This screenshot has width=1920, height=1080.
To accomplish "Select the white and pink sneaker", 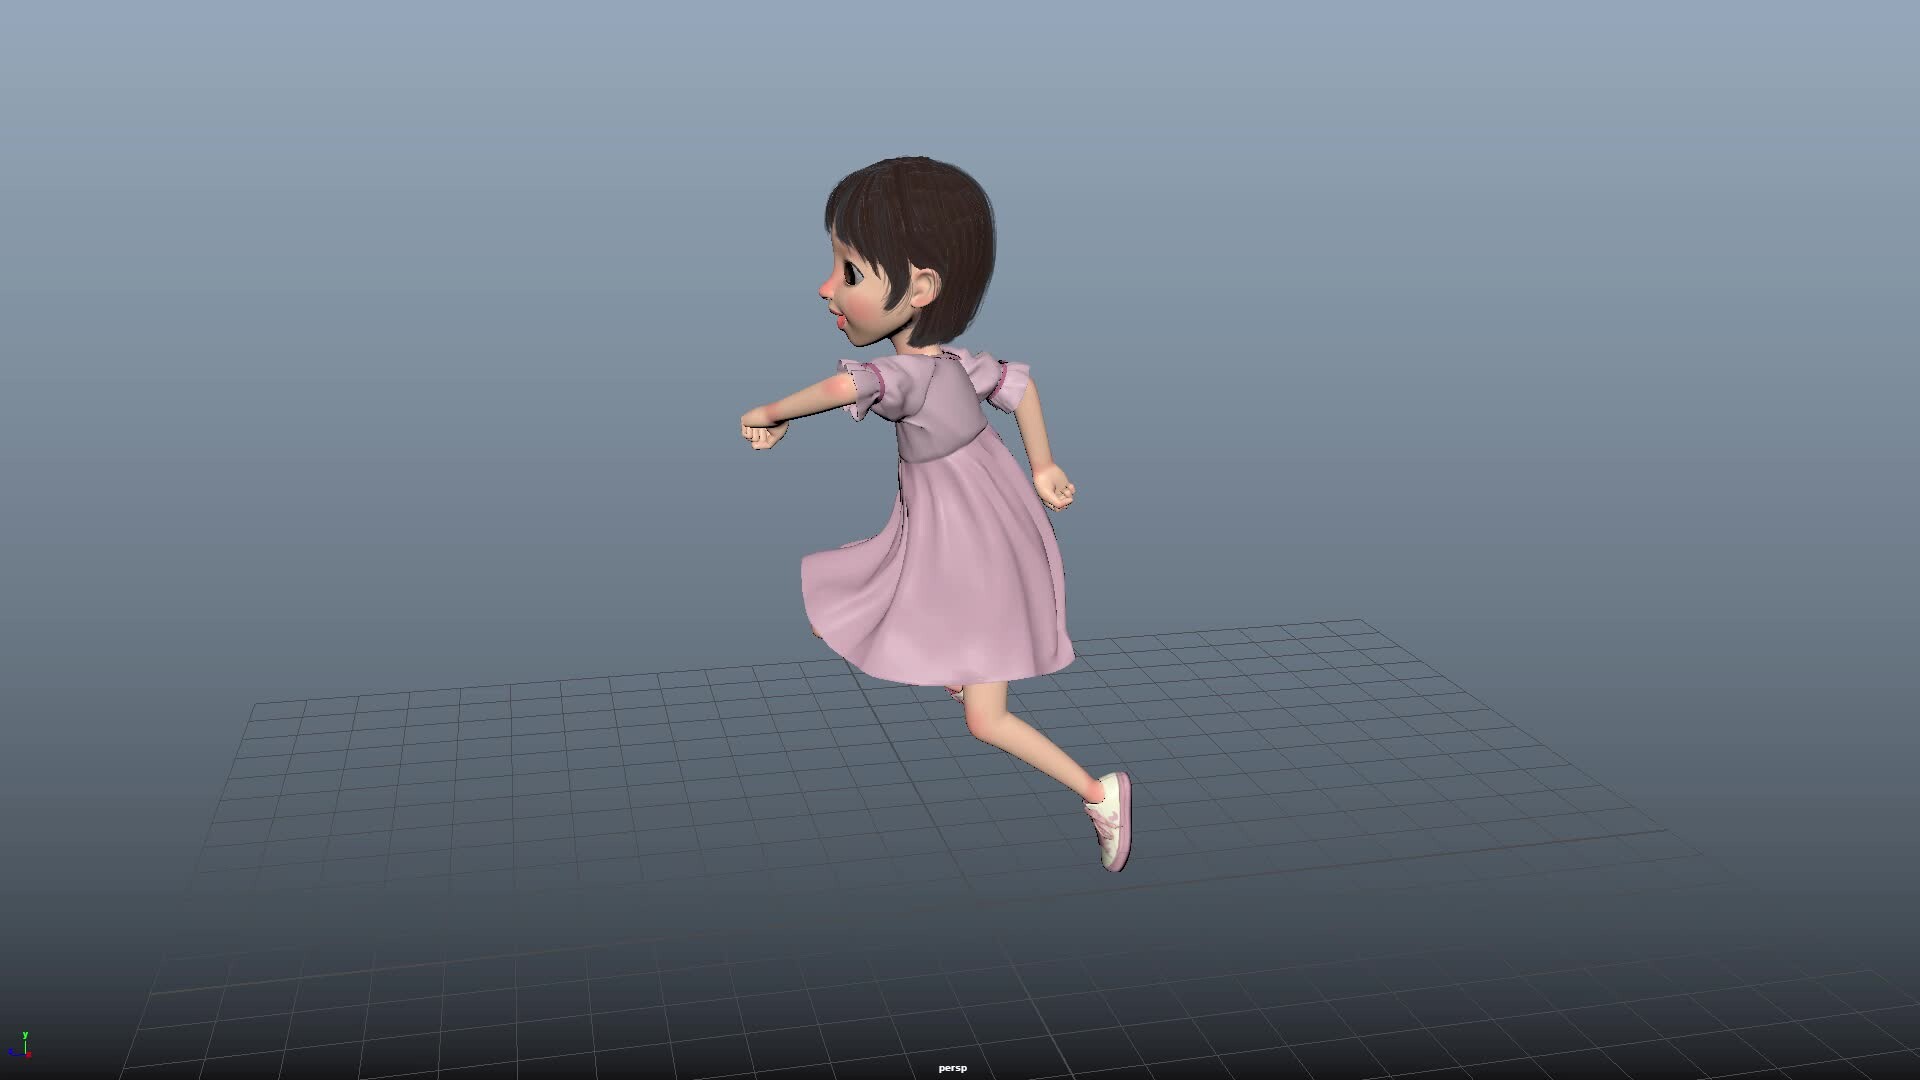I will tap(1114, 822).
